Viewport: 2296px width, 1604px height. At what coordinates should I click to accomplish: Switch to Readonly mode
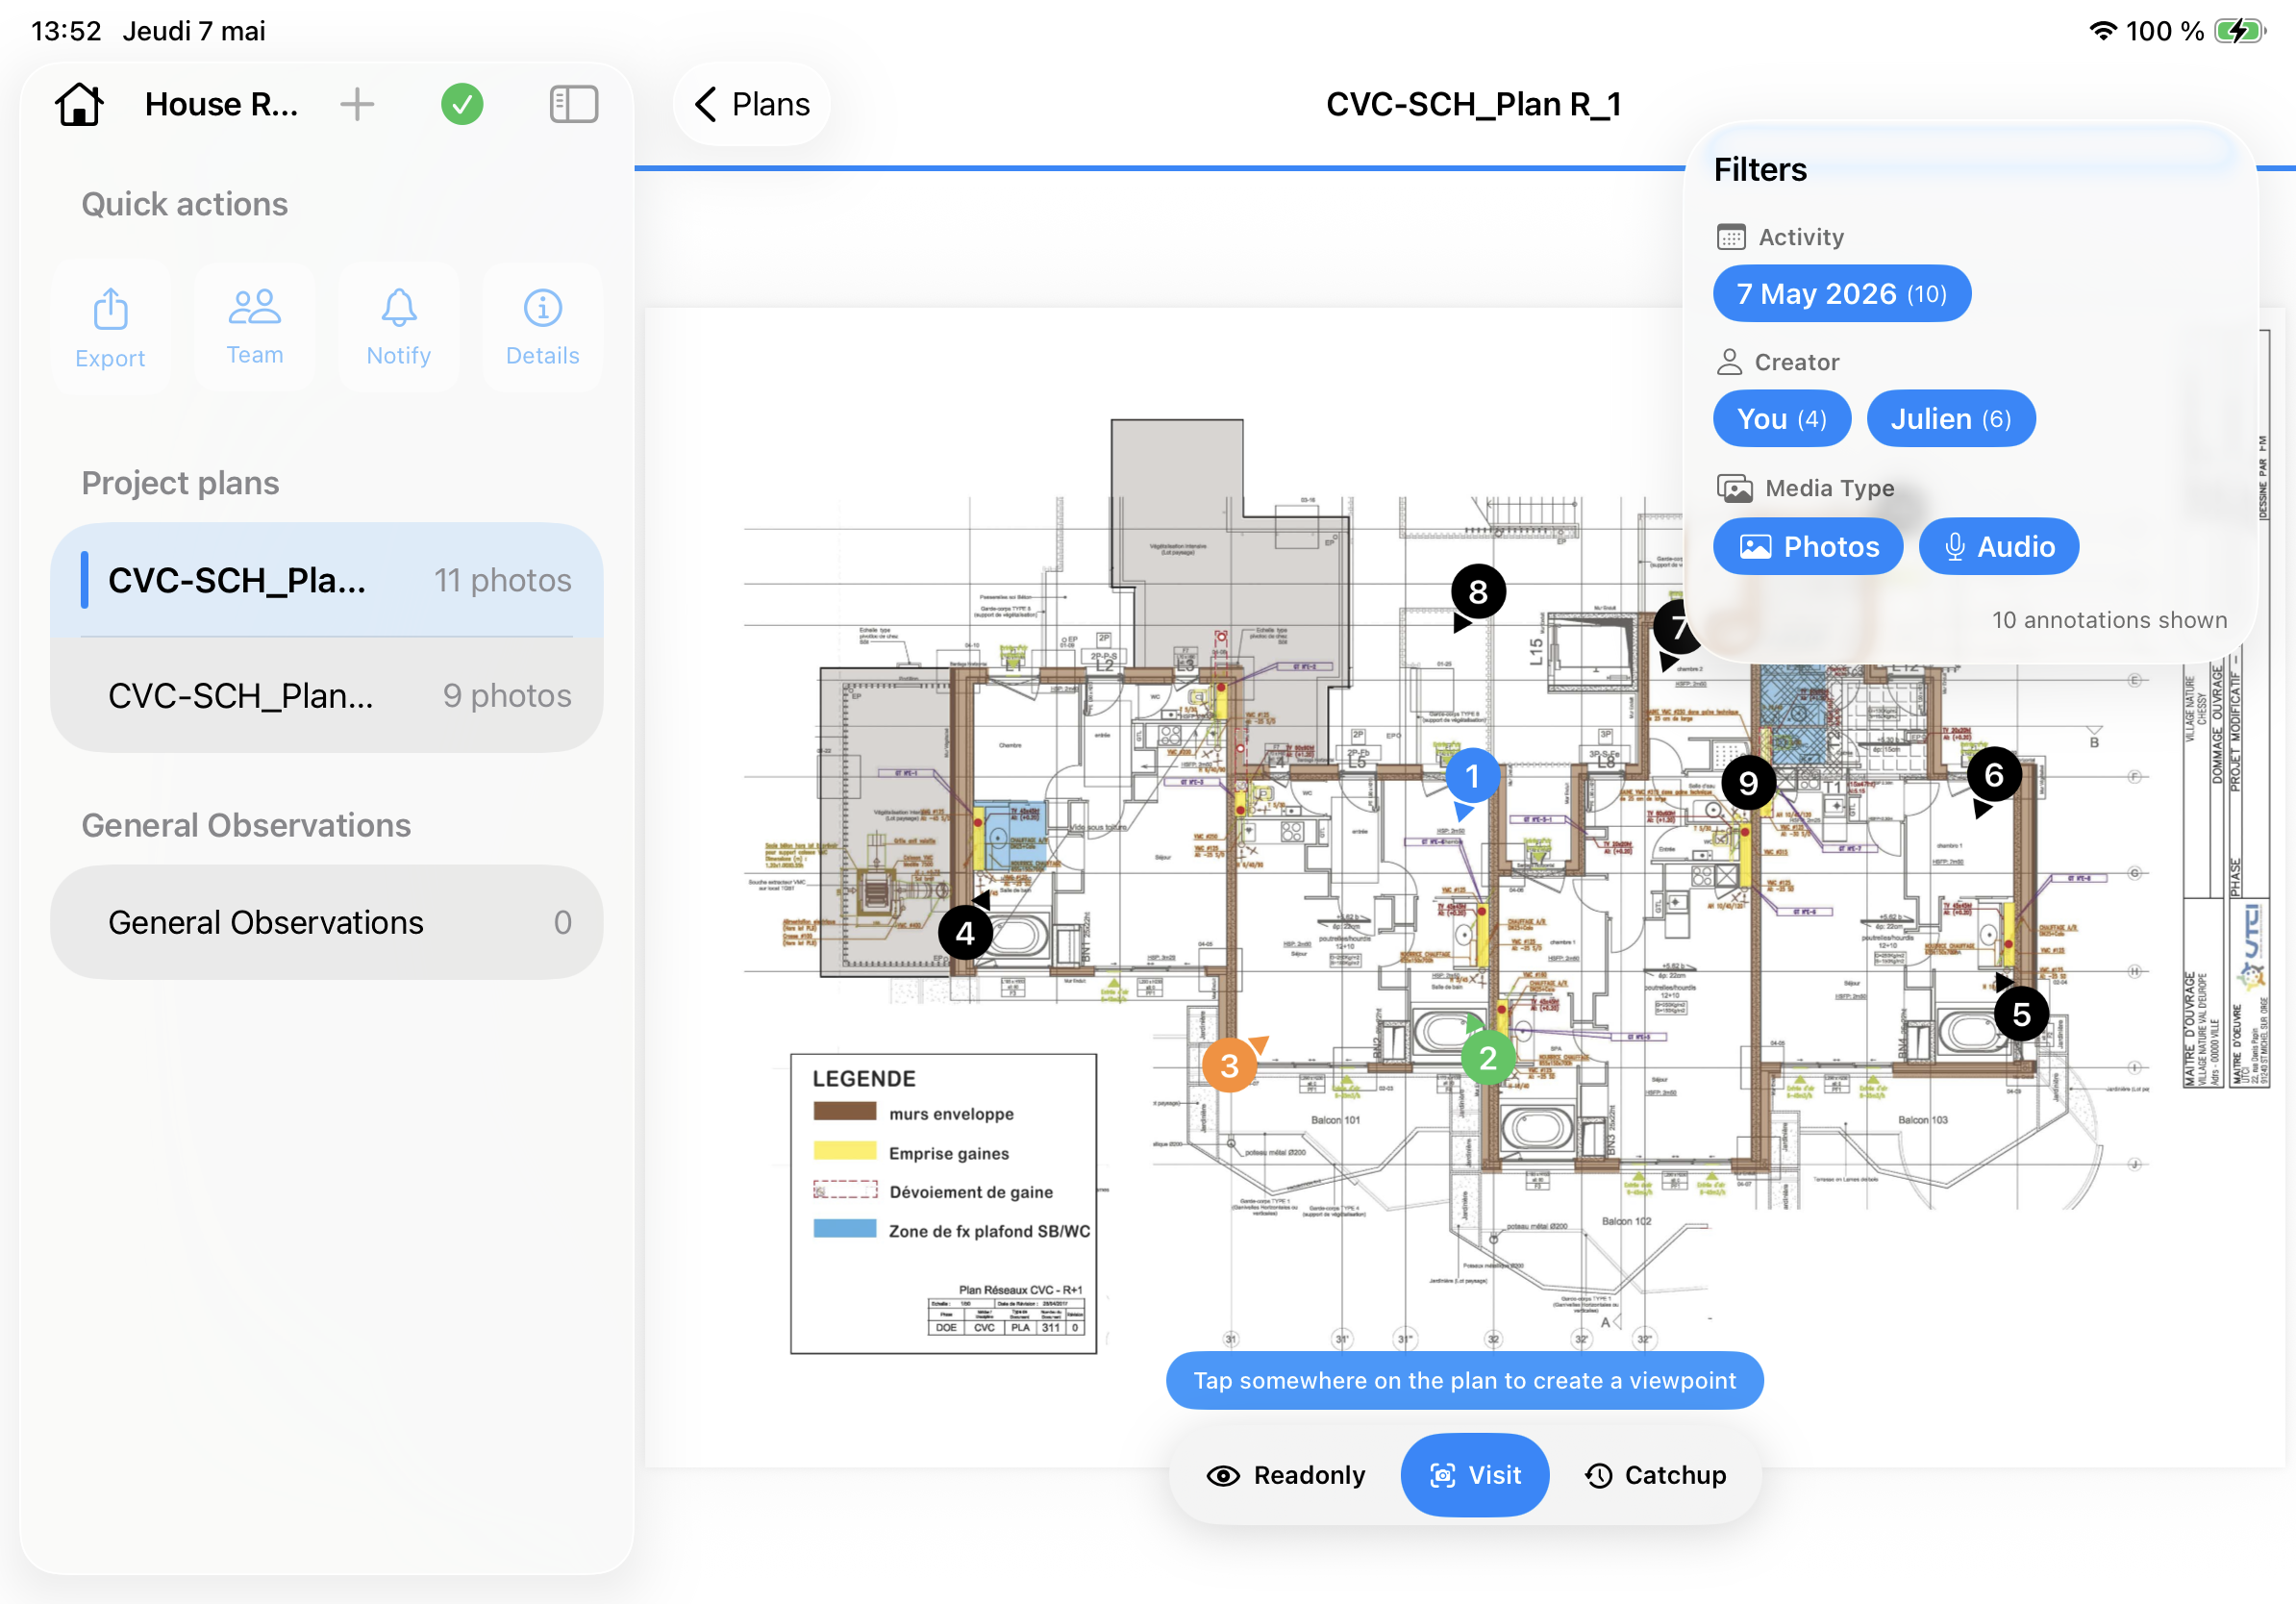(x=1286, y=1475)
